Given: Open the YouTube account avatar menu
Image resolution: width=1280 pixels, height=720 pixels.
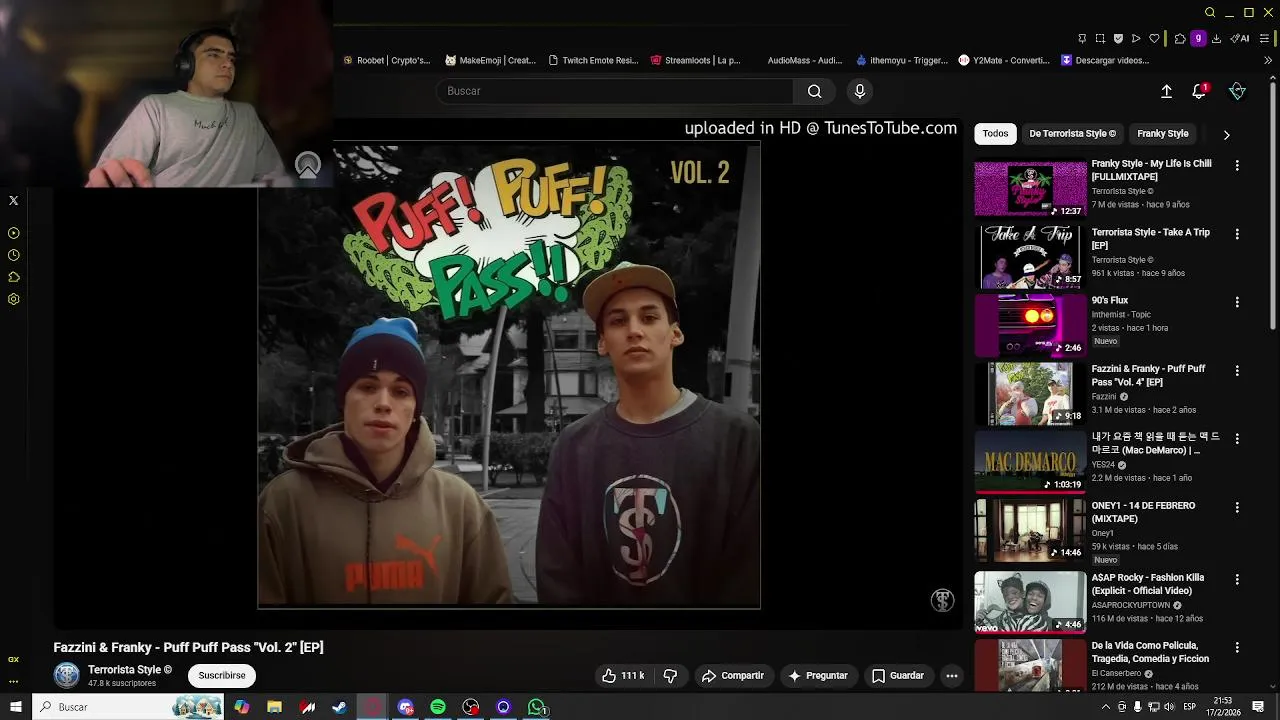Looking at the screenshot, I should click(x=1237, y=91).
